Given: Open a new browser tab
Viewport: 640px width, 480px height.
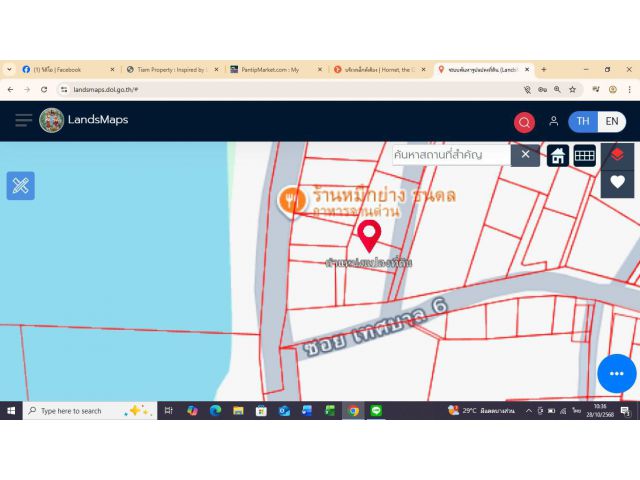Looking at the screenshot, I should [x=544, y=70].
